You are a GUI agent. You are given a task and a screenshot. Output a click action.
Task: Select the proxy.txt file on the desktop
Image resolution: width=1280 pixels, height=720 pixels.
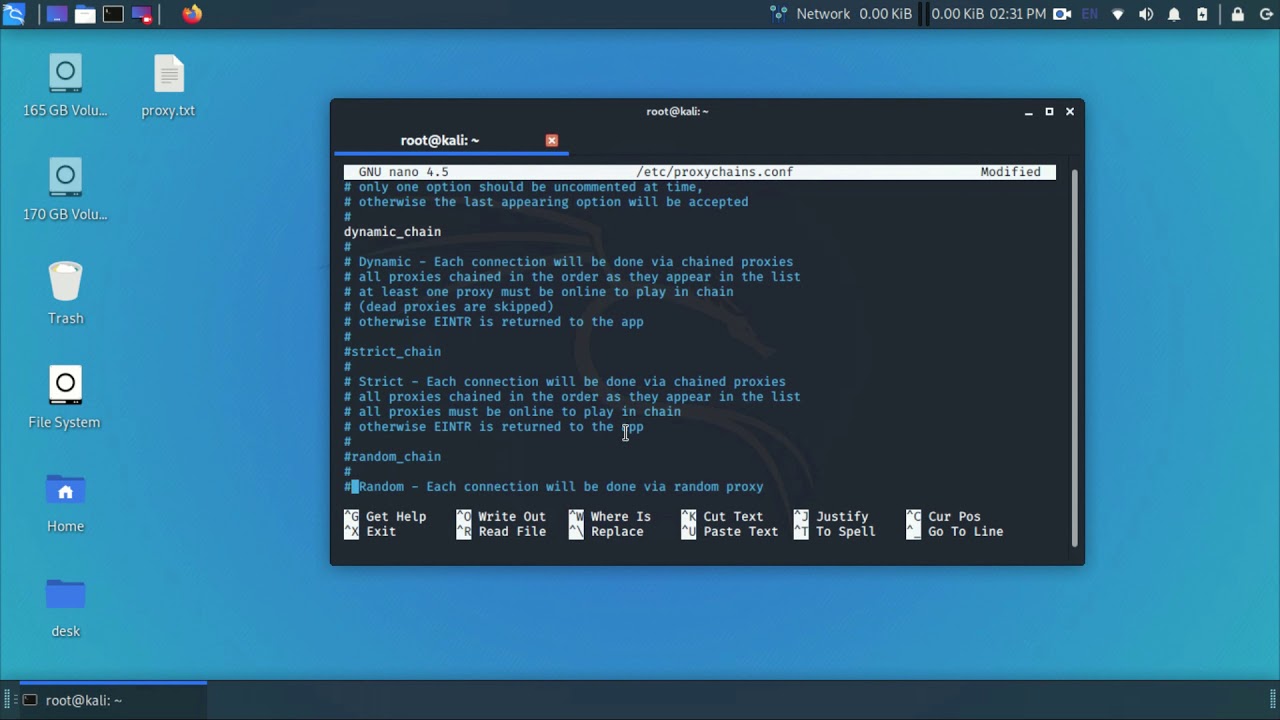tap(168, 86)
